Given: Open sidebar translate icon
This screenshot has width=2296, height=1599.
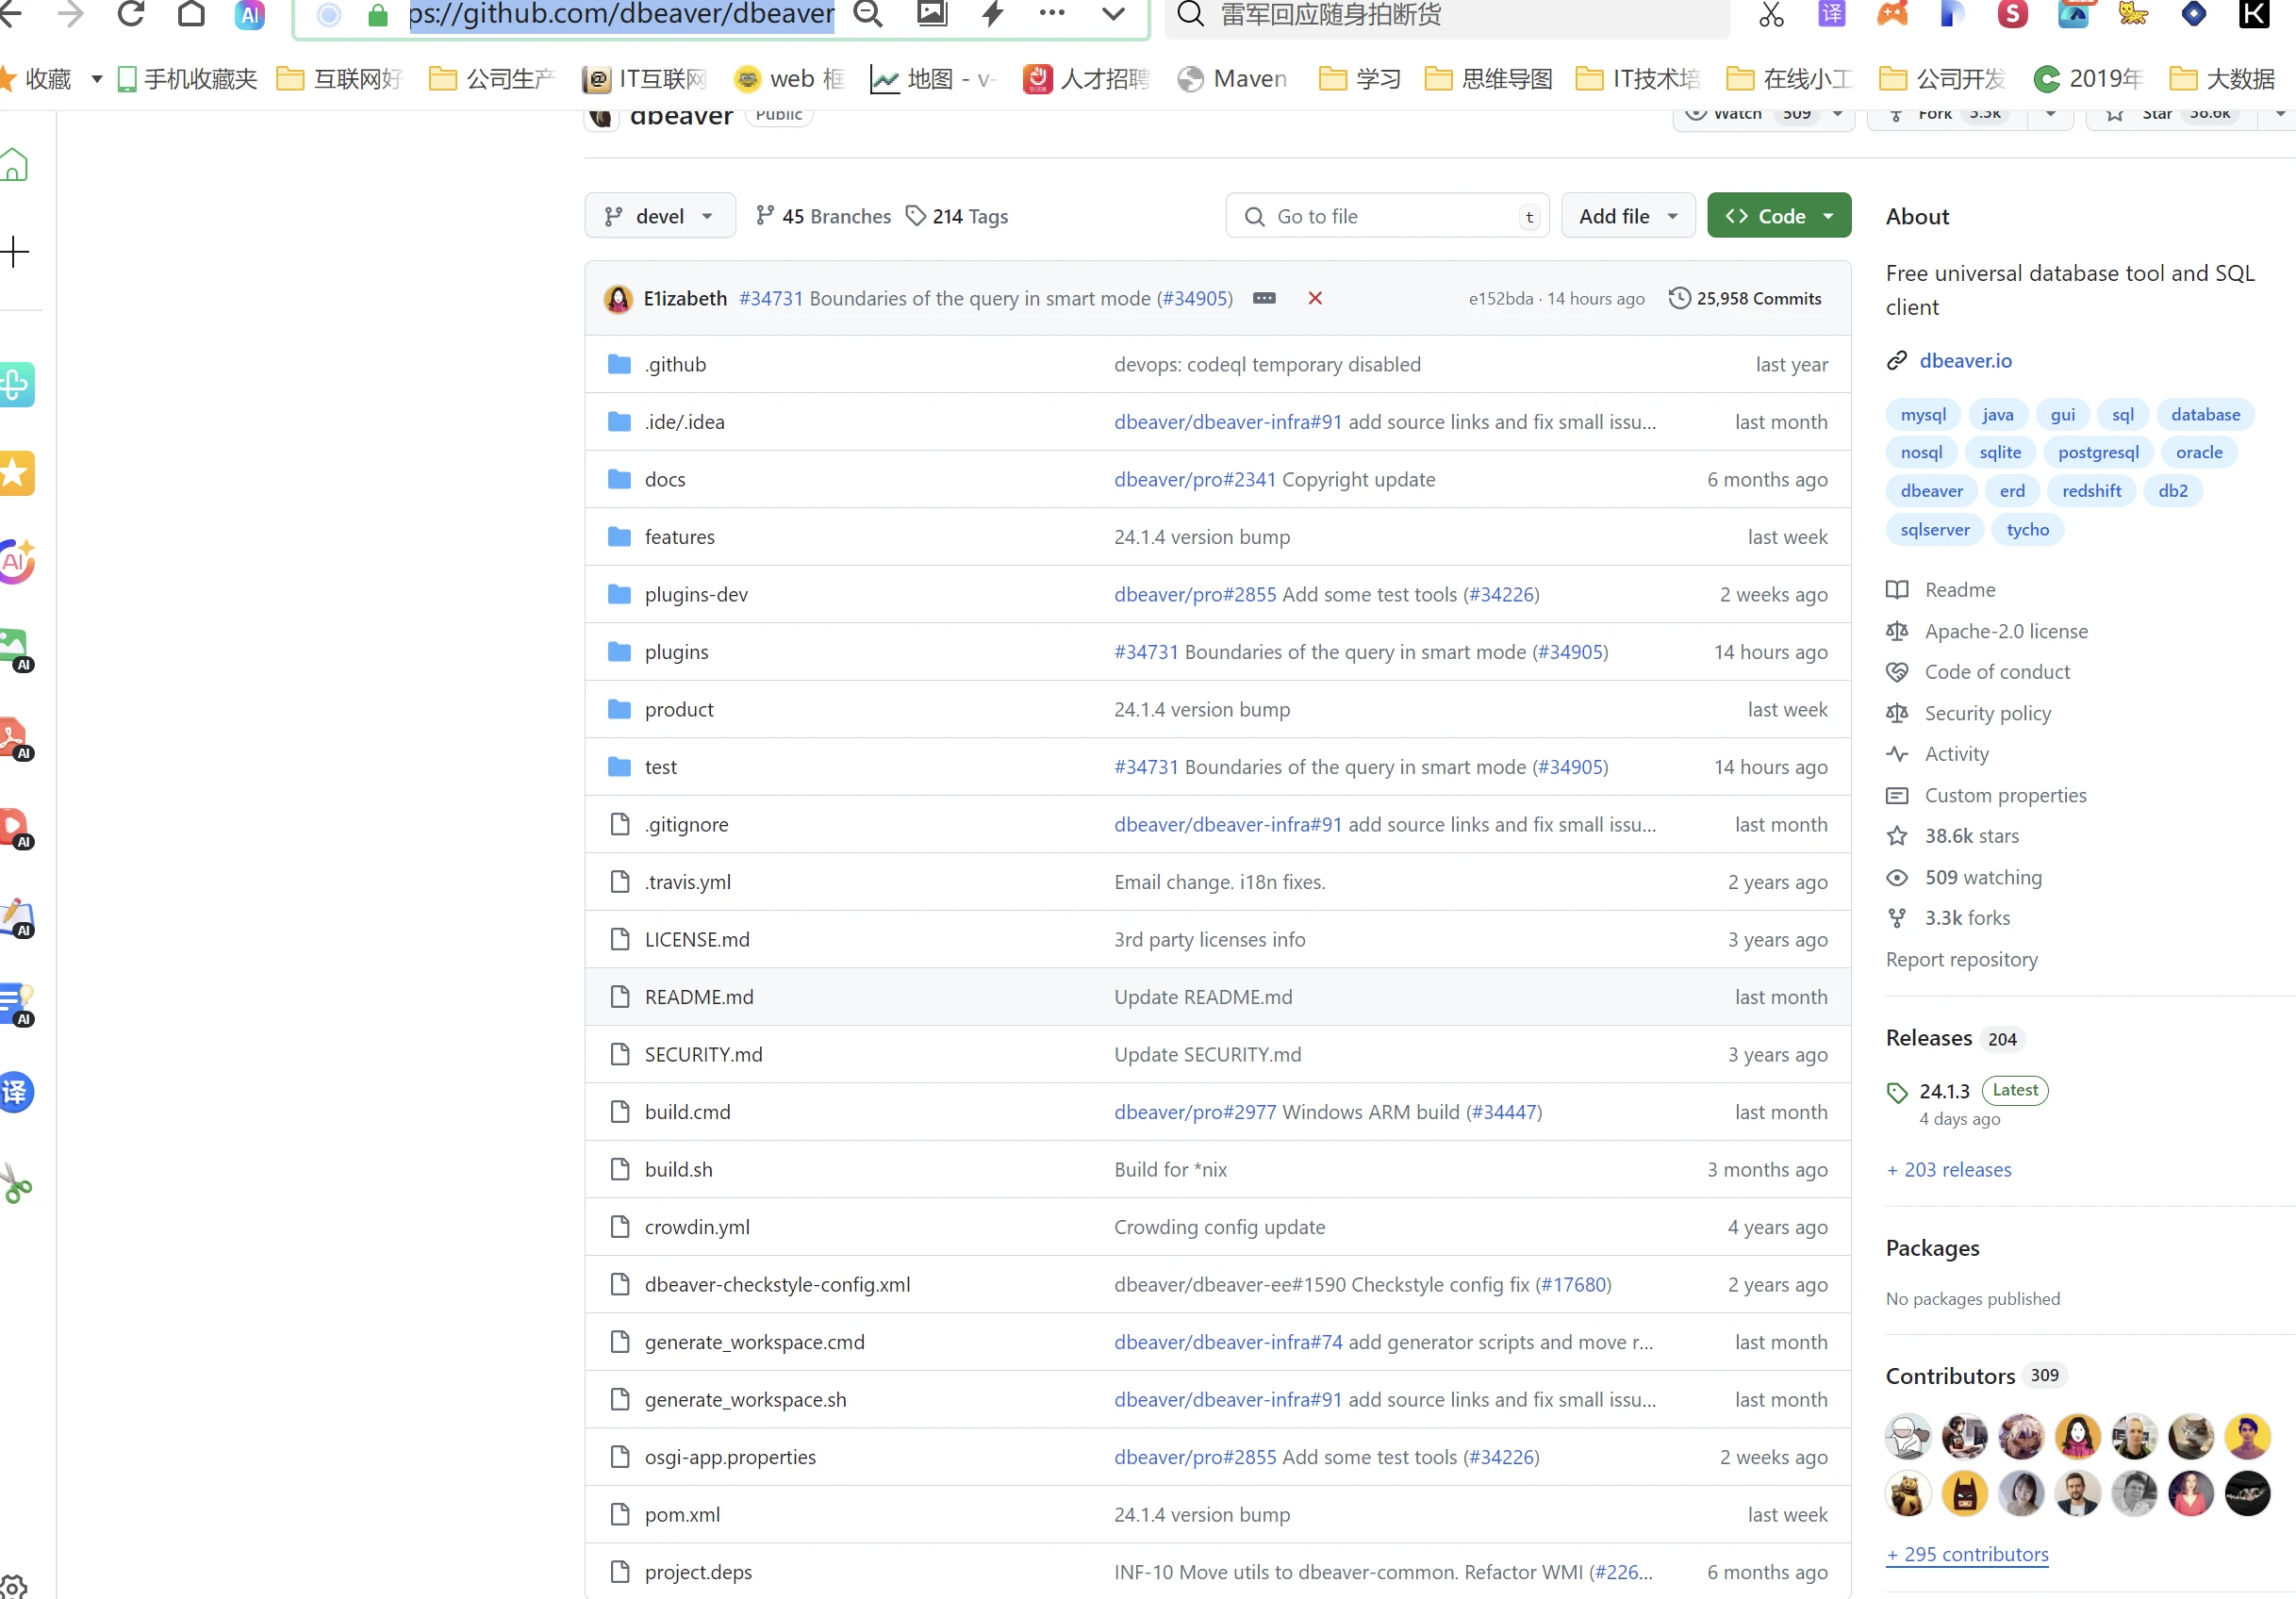Looking at the screenshot, I should pos(16,1092).
